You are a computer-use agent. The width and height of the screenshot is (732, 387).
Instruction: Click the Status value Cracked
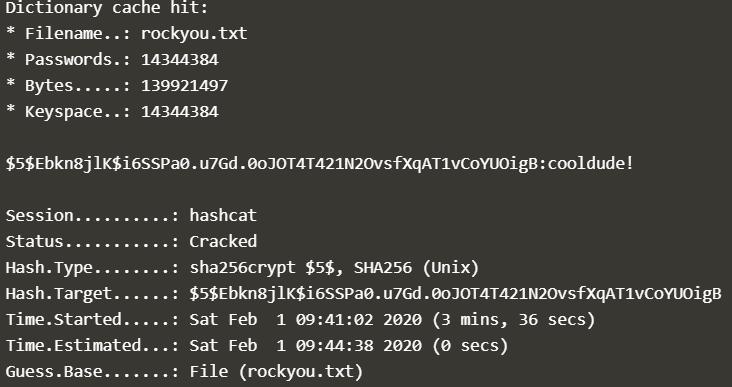click(223, 242)
